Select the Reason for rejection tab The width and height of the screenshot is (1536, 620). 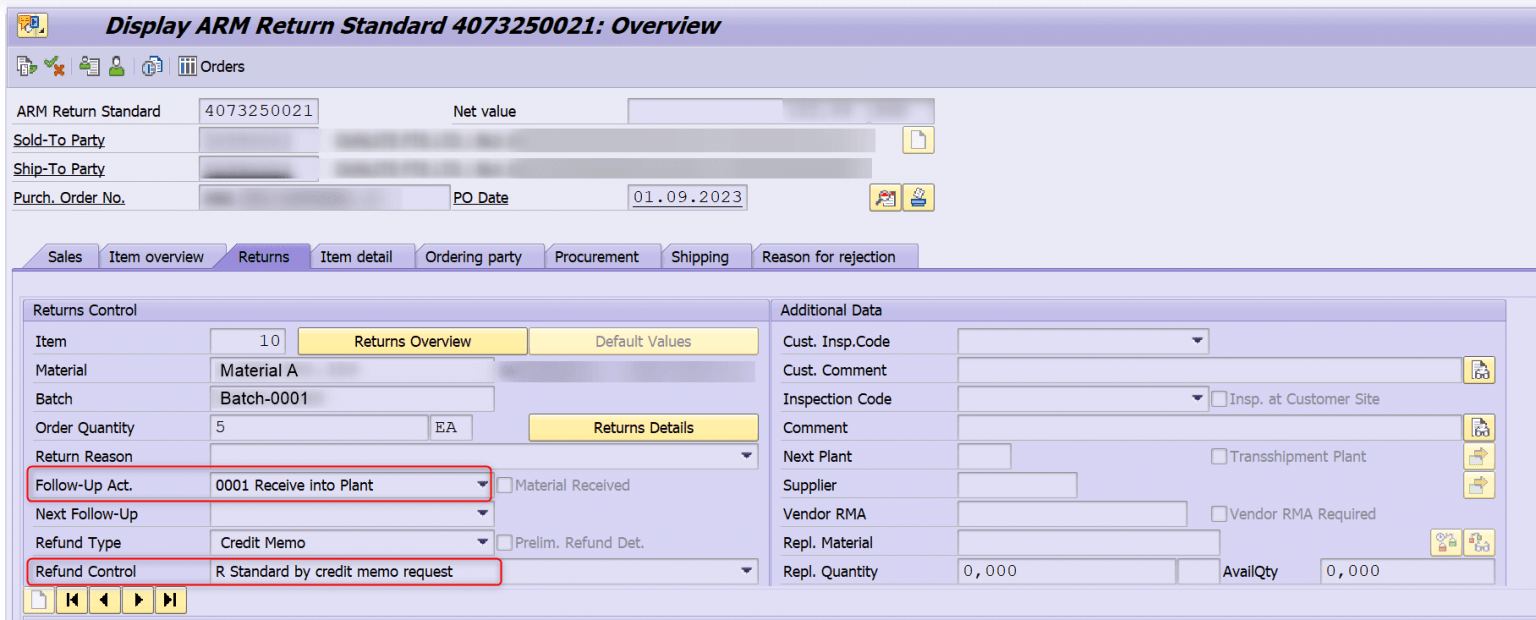click(x=835, y=256)
